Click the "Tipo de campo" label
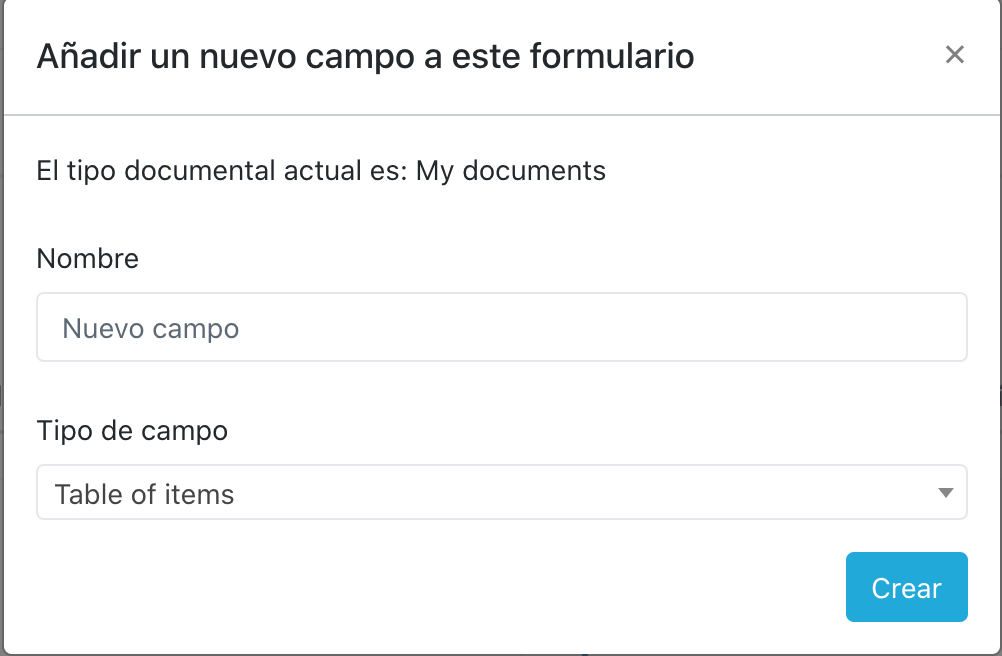The image size is (1002, 656). click(x=132, y=431)
